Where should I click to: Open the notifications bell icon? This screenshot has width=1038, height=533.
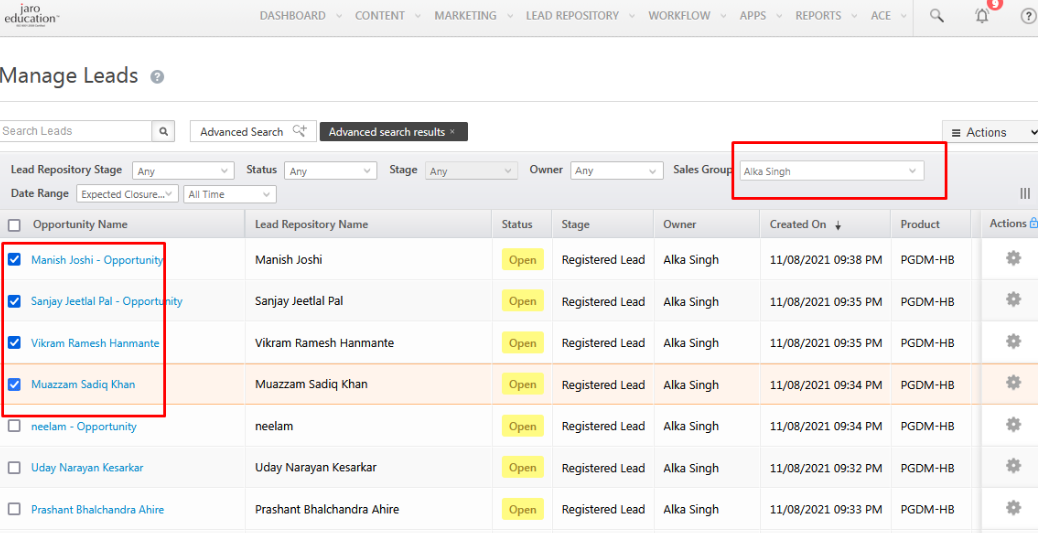pos(982,16)
